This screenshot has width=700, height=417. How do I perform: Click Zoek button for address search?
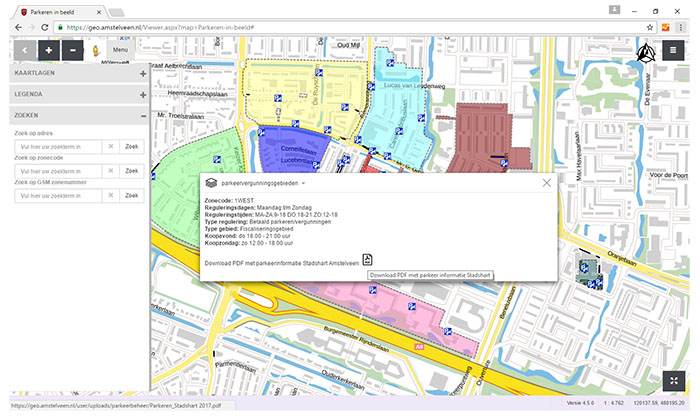coord(132,146)
